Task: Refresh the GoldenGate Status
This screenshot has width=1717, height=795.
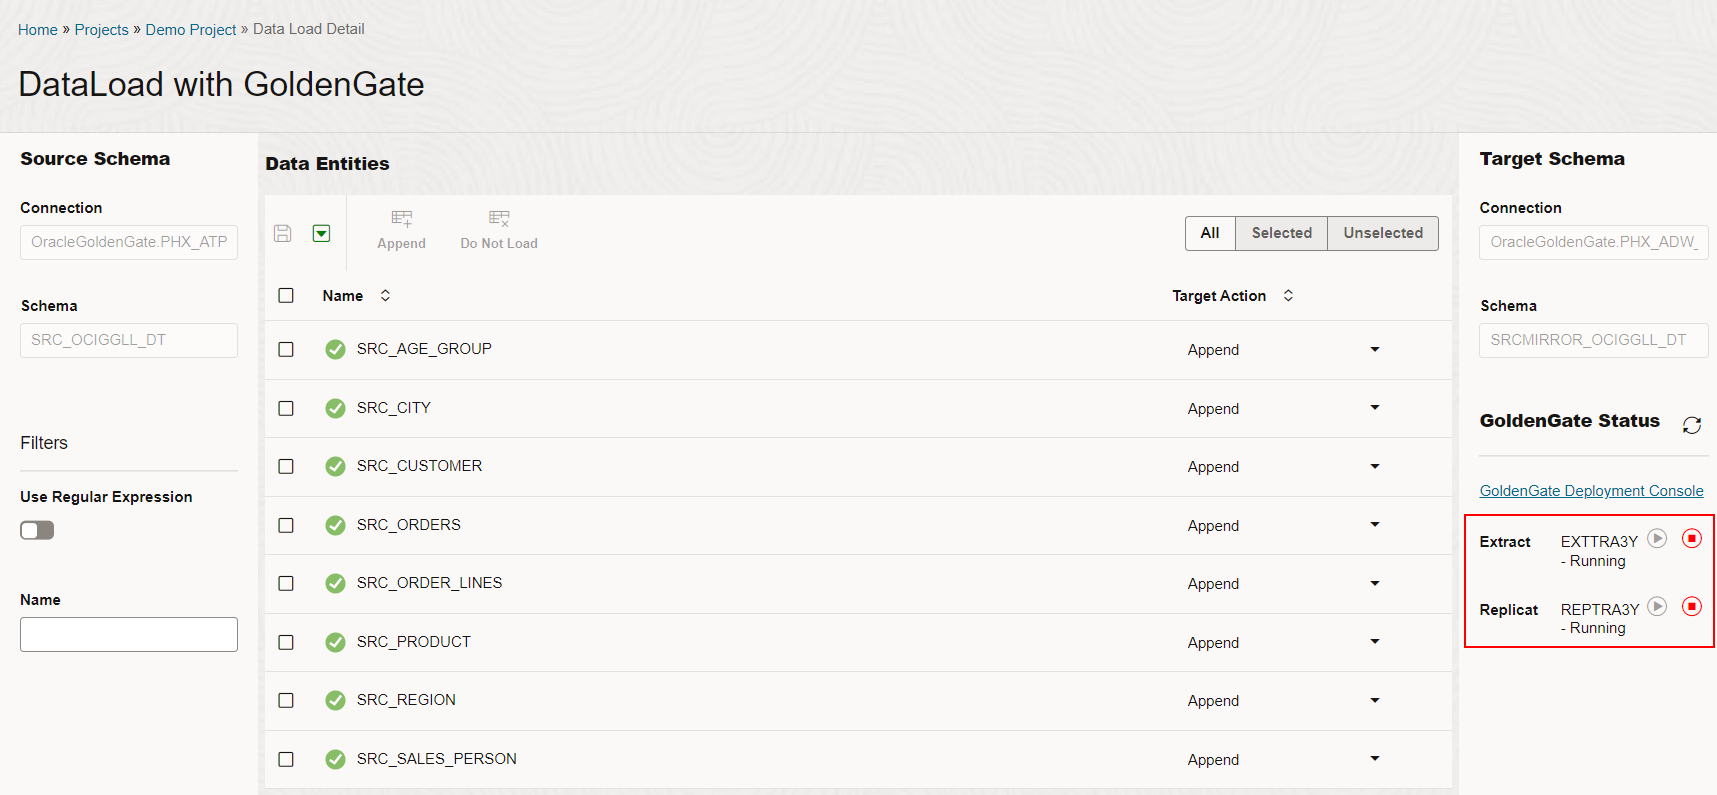Action: pyautogui.click(x=1692, y=425)
